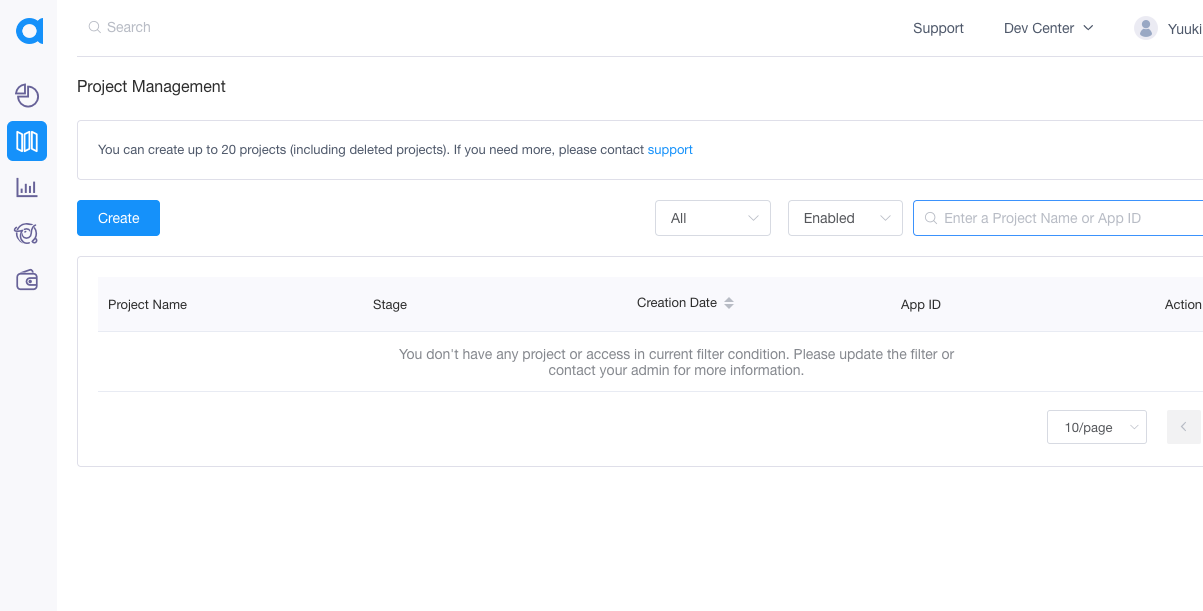Go to previous page arrow

(1184, 427)
